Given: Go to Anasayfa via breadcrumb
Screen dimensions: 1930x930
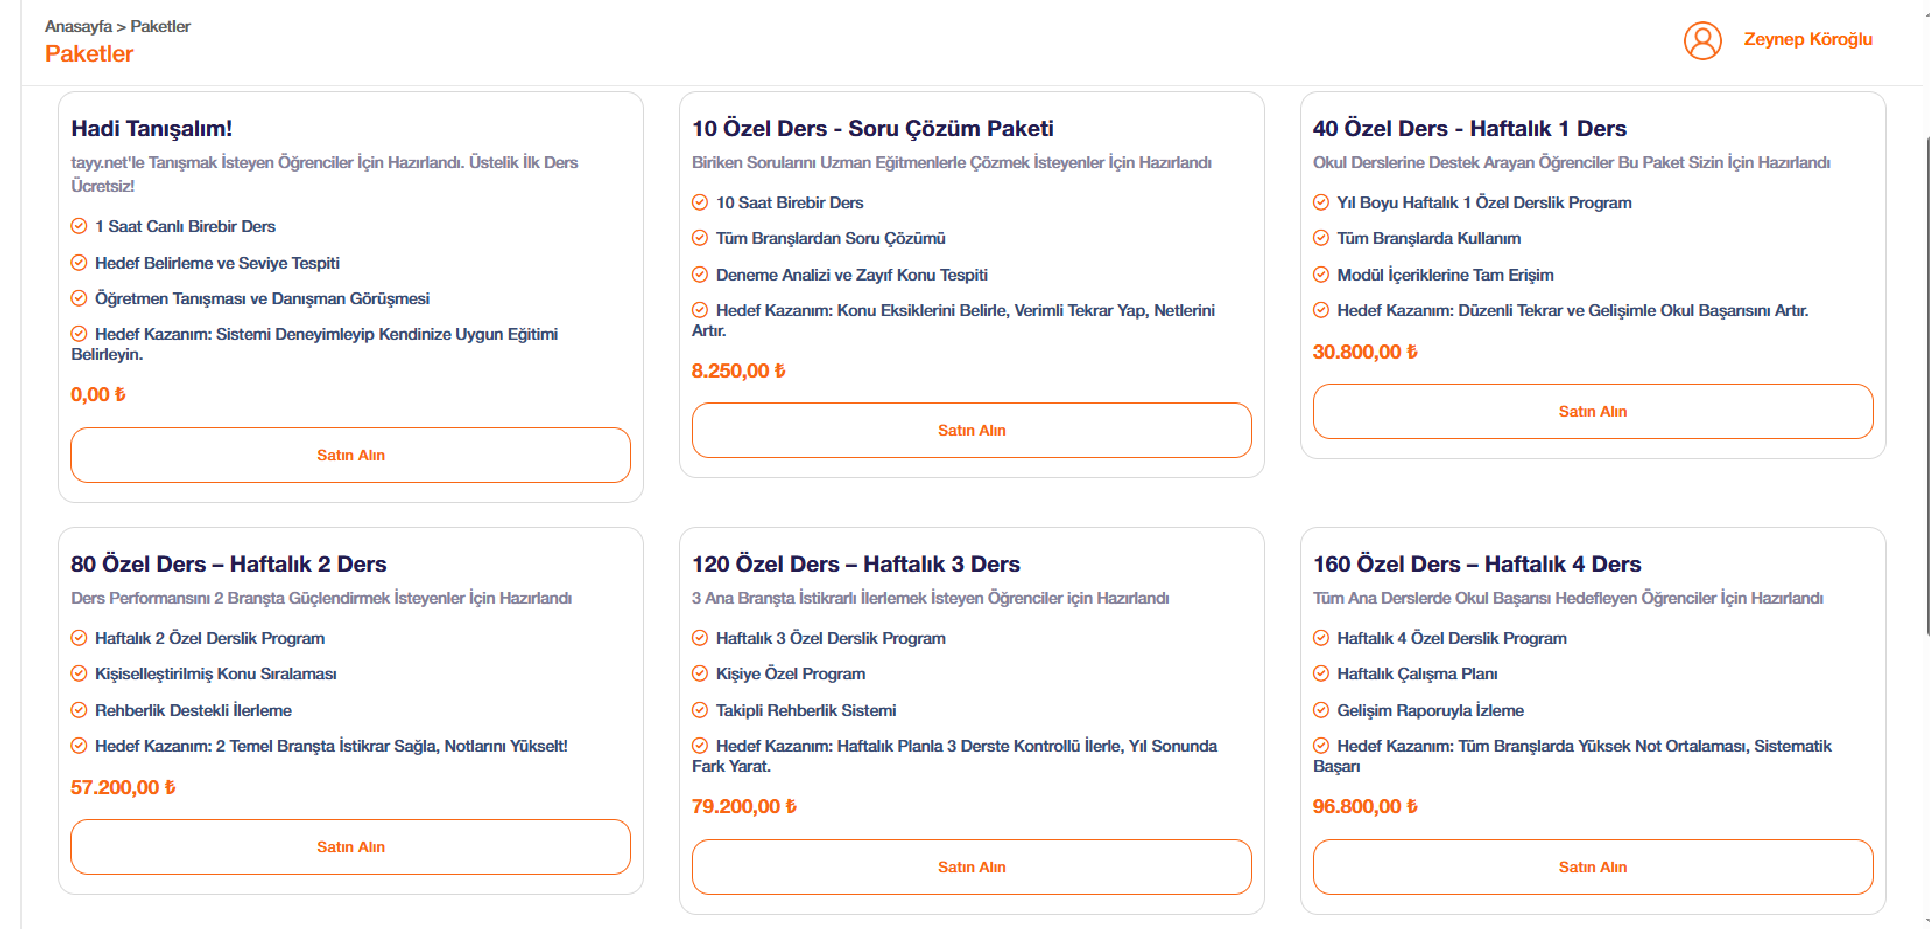Looking at the screenshot, I should point(78,26).
